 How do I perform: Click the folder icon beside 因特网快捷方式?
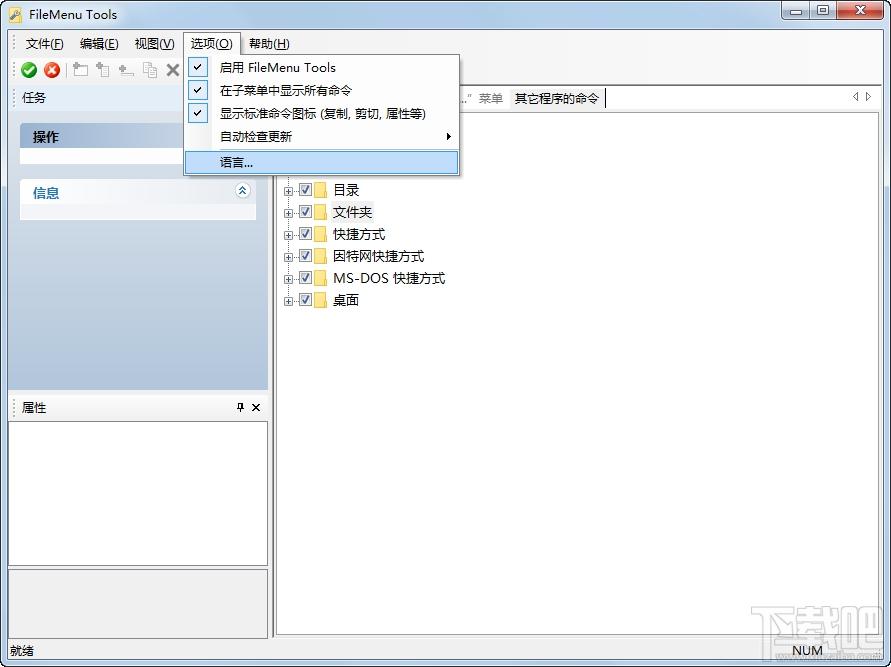click(320, 256)
